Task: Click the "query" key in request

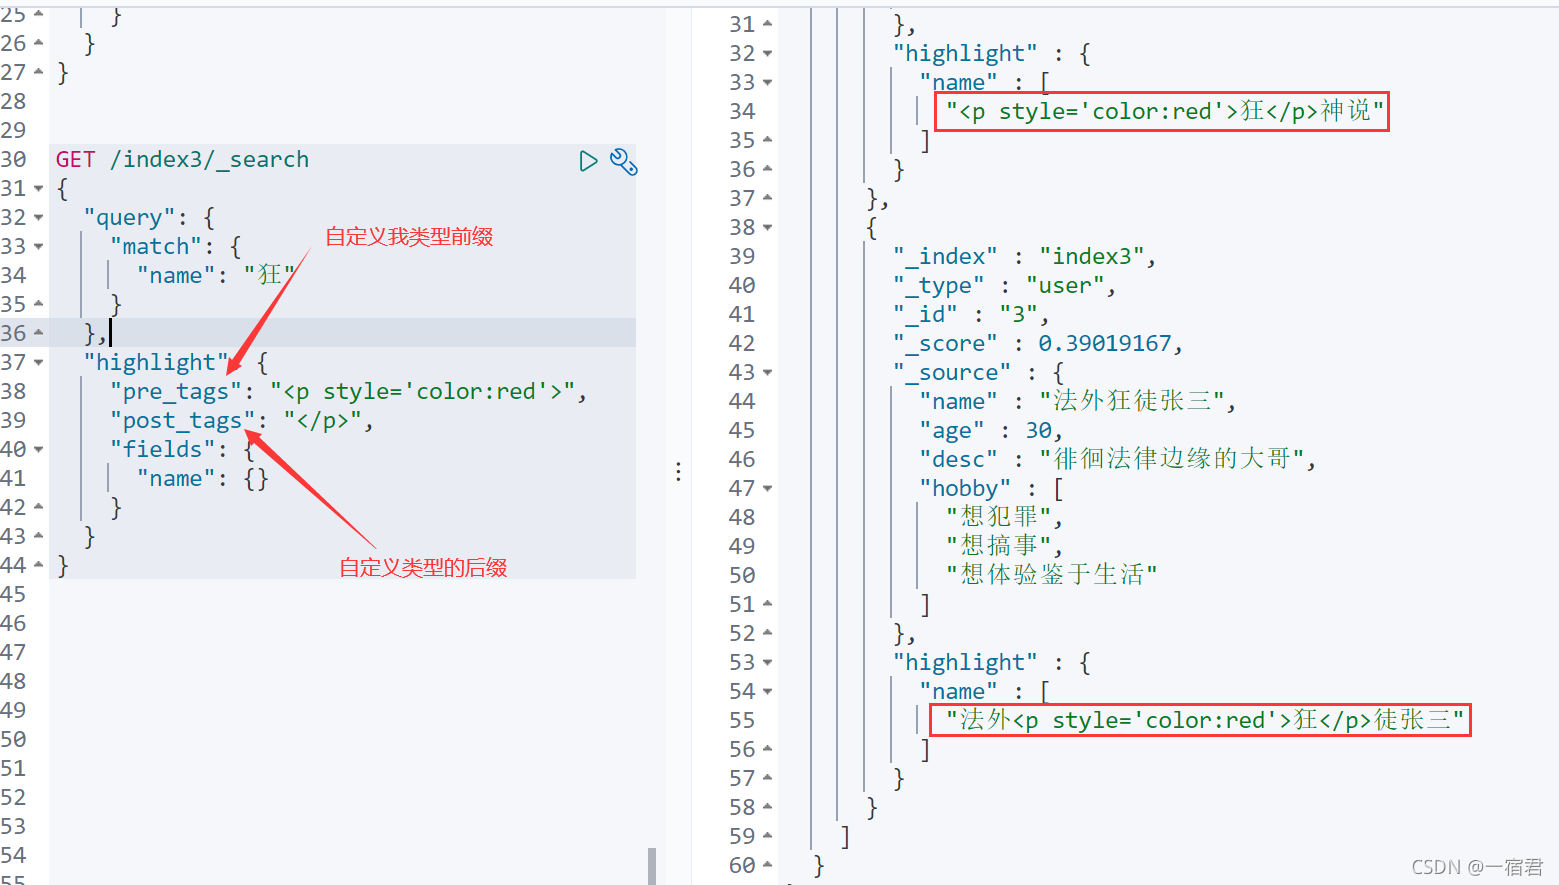Action: coord(130,218)
